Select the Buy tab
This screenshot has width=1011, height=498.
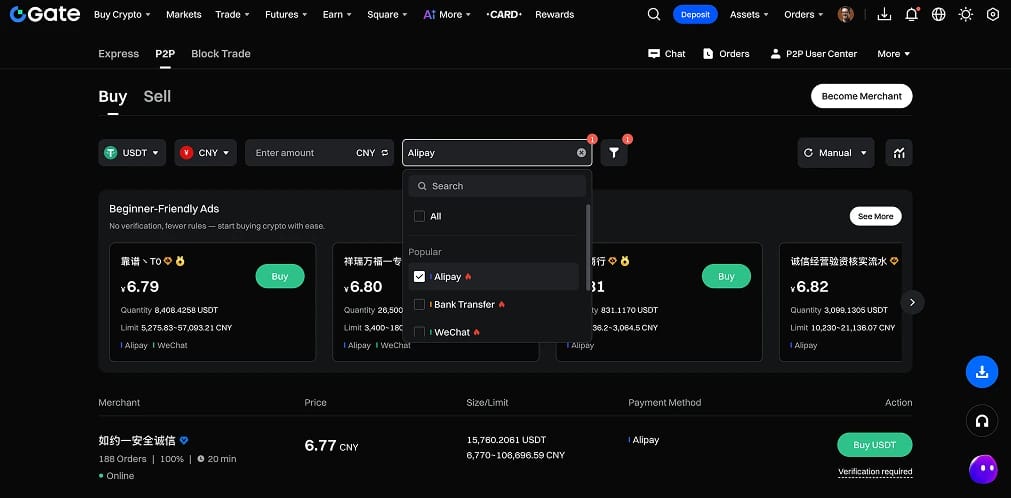(113, 96)
